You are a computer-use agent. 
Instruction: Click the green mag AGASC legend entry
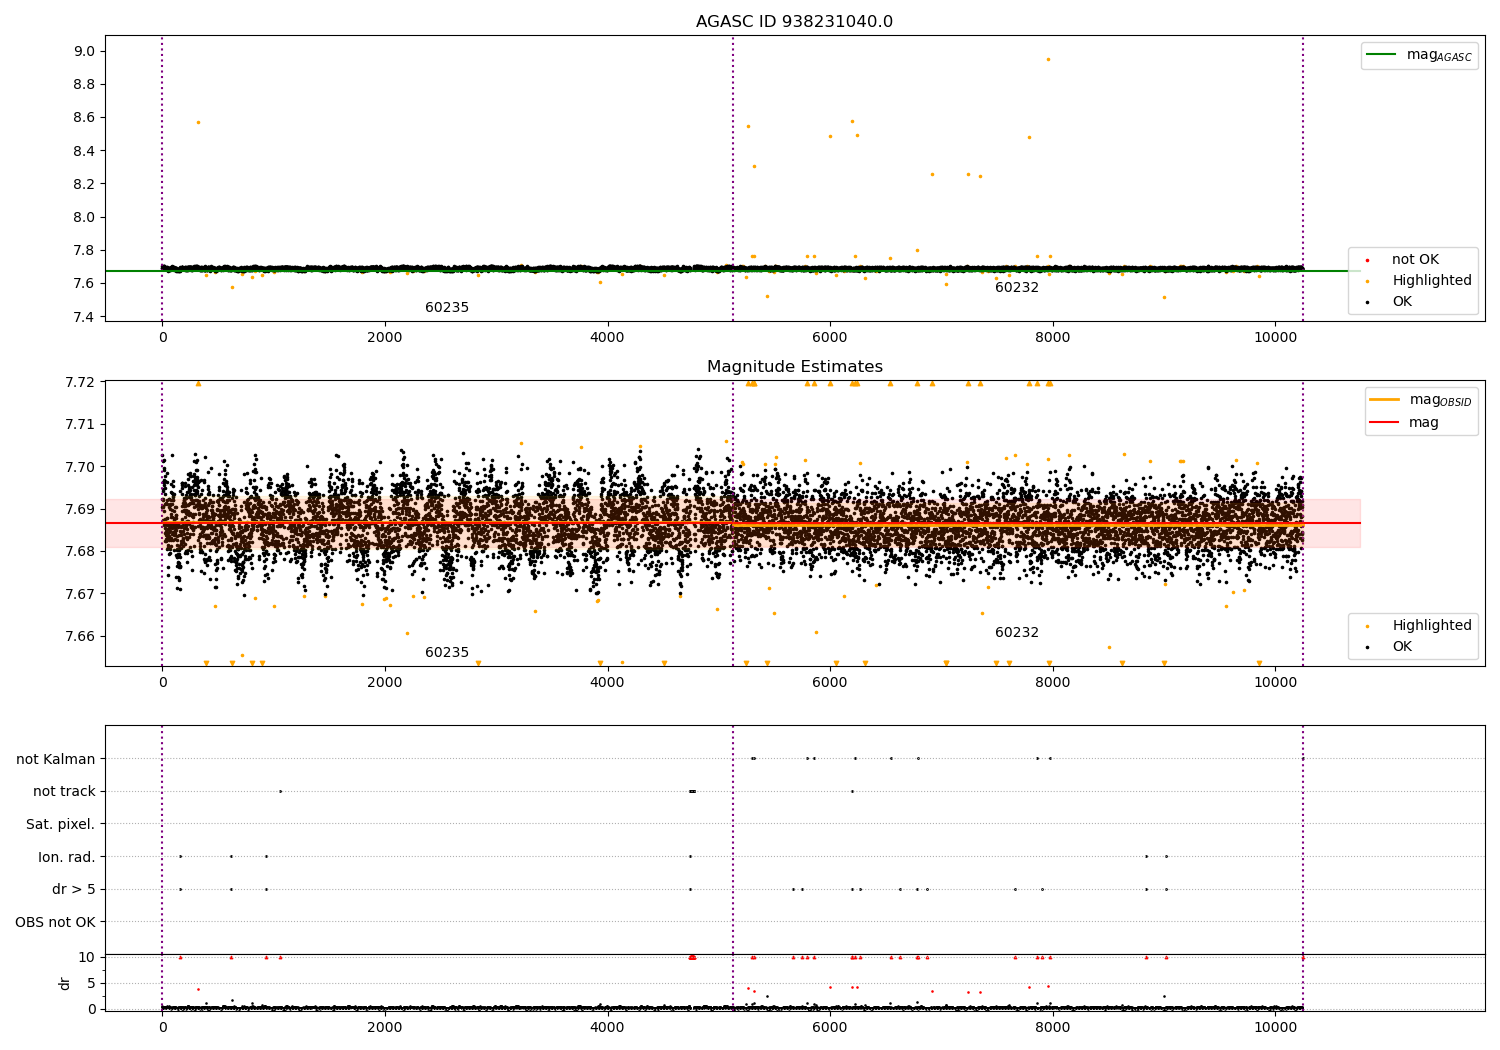pyautogui.click(x=1419, y=55)
